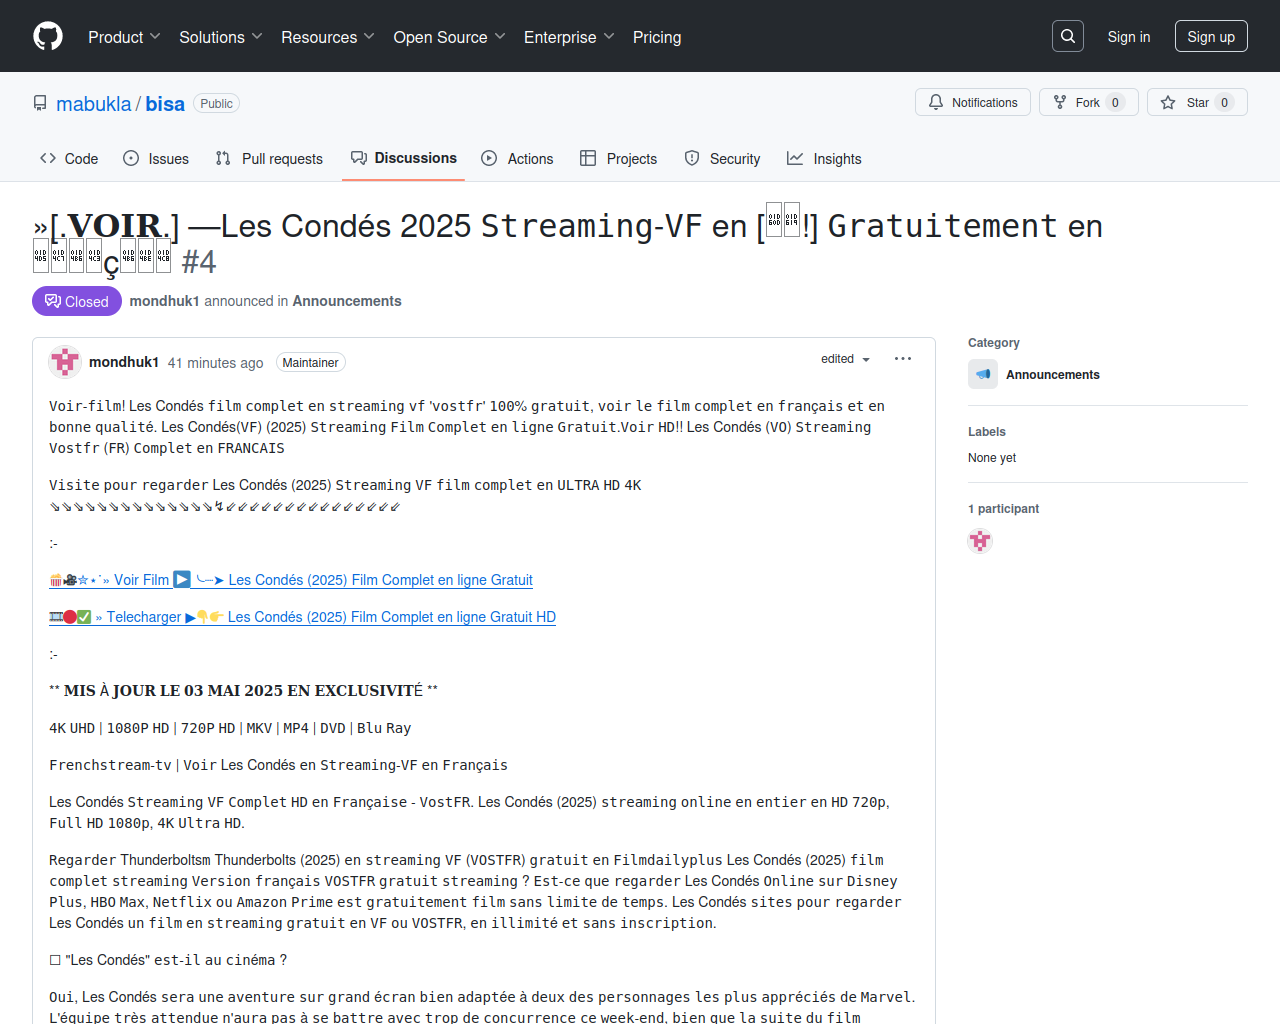1280x1024 pixels.
Task: Click mondhuk1 avatar in comment header
Action: coord(65,362)
